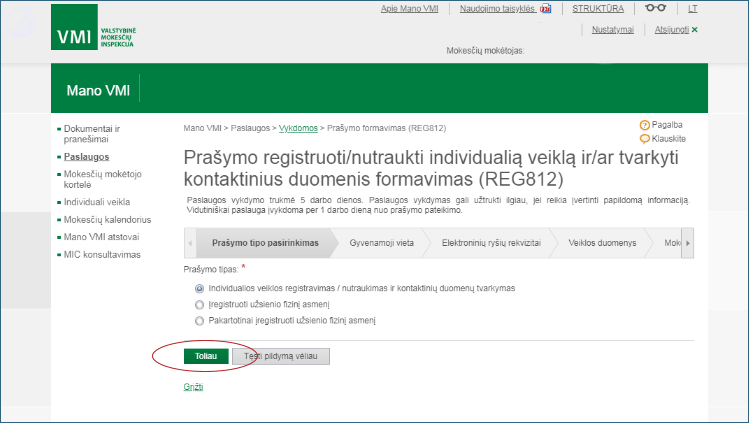
Task: Click the Paslaugos vykdymo trukmė description text
Action: 438,205
